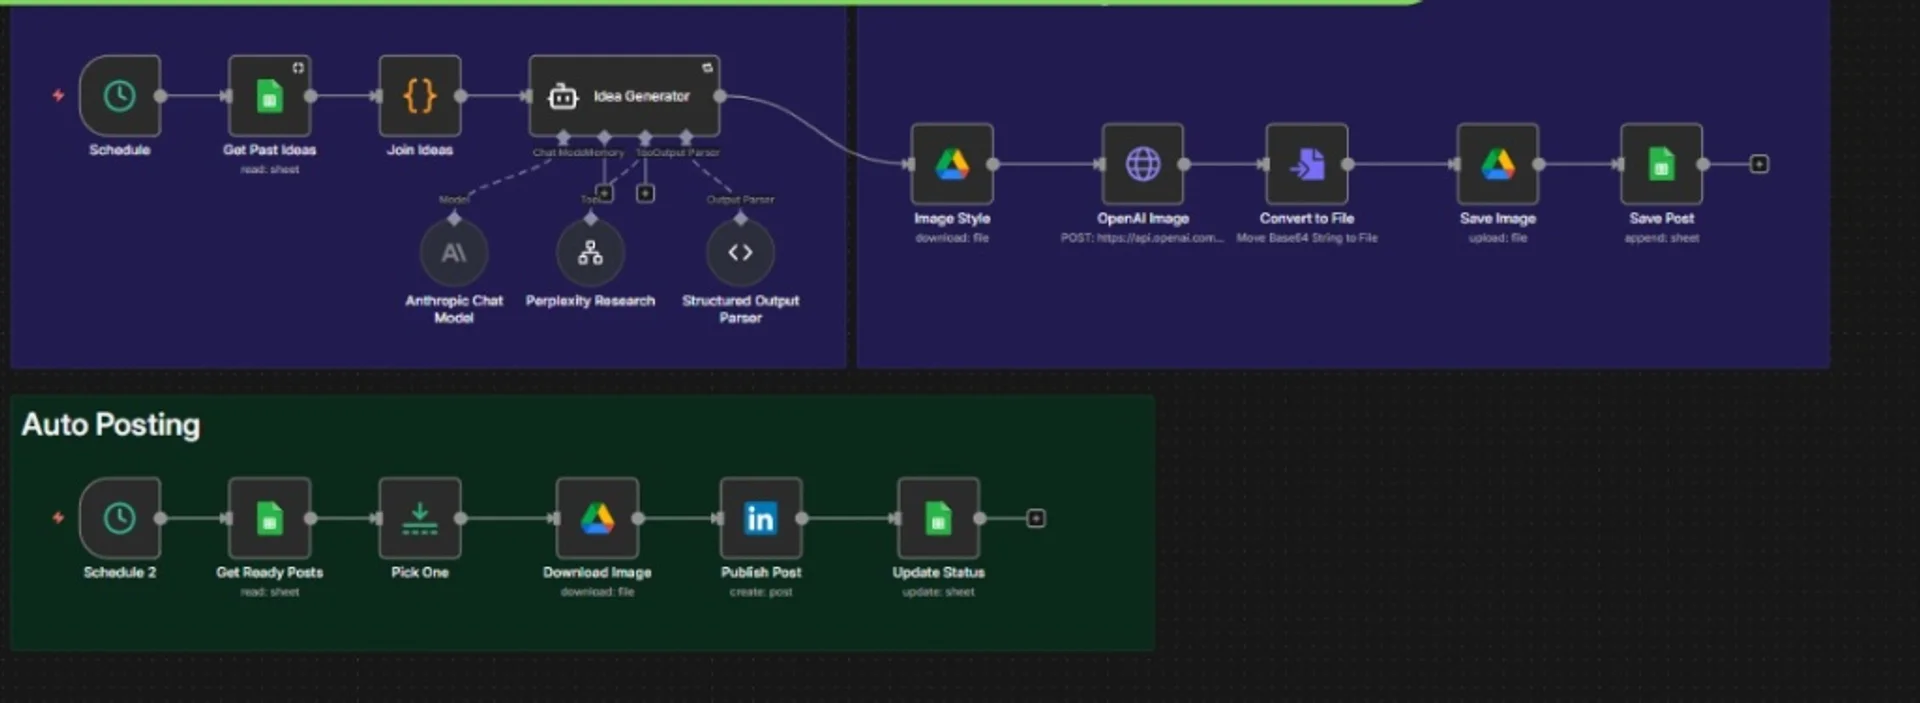Click the OpenAI Image HTTP request node
Image resolution: width=1920 pixels, height=703 pixels.
(1143, 164)
